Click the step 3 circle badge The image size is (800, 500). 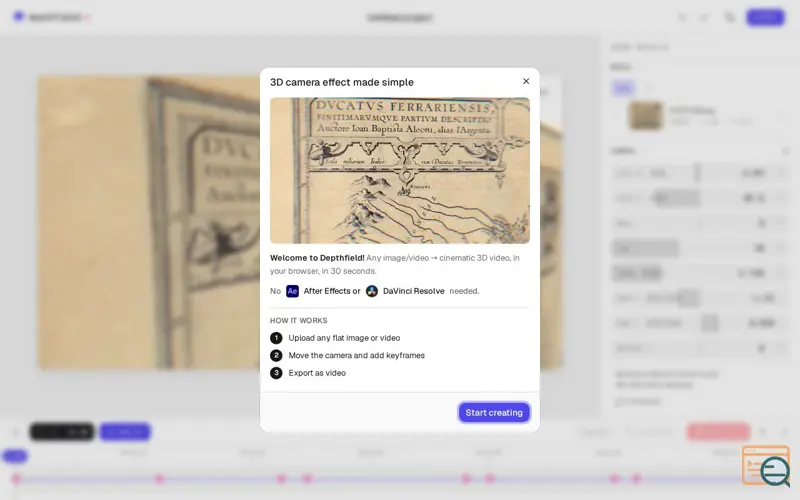click(276, 373)
